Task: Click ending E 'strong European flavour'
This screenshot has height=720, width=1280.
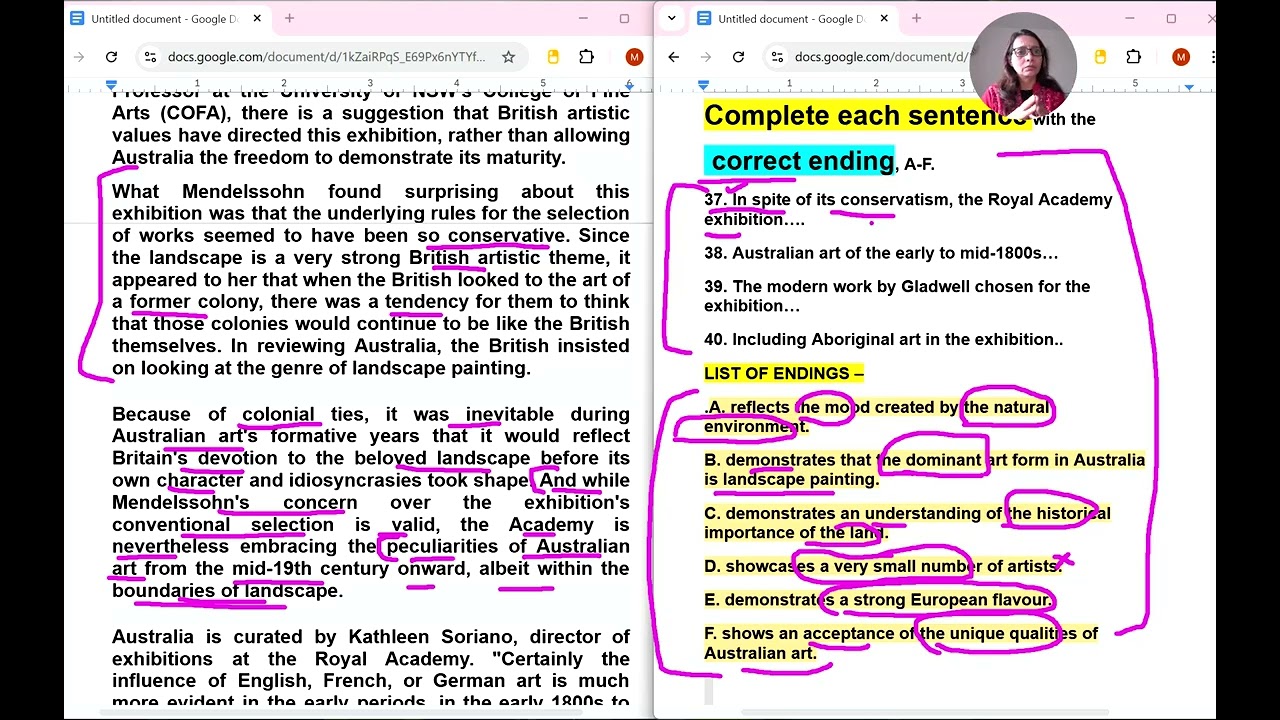Action: 879,600
